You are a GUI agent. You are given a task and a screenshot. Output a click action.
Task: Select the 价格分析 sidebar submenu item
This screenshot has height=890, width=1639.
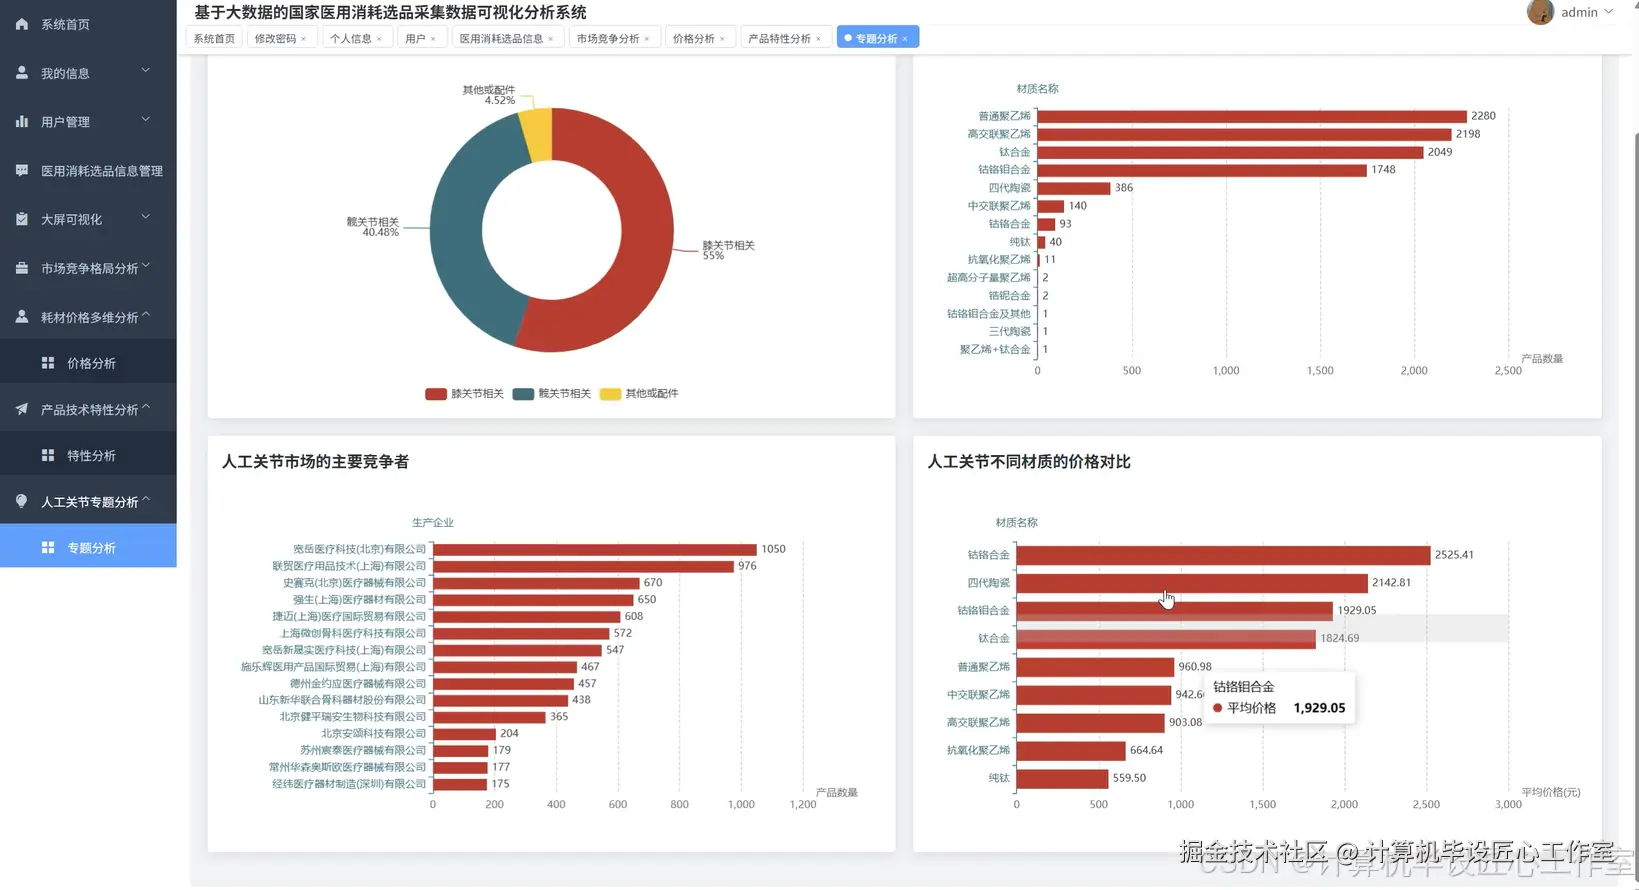tap(88, 363)
